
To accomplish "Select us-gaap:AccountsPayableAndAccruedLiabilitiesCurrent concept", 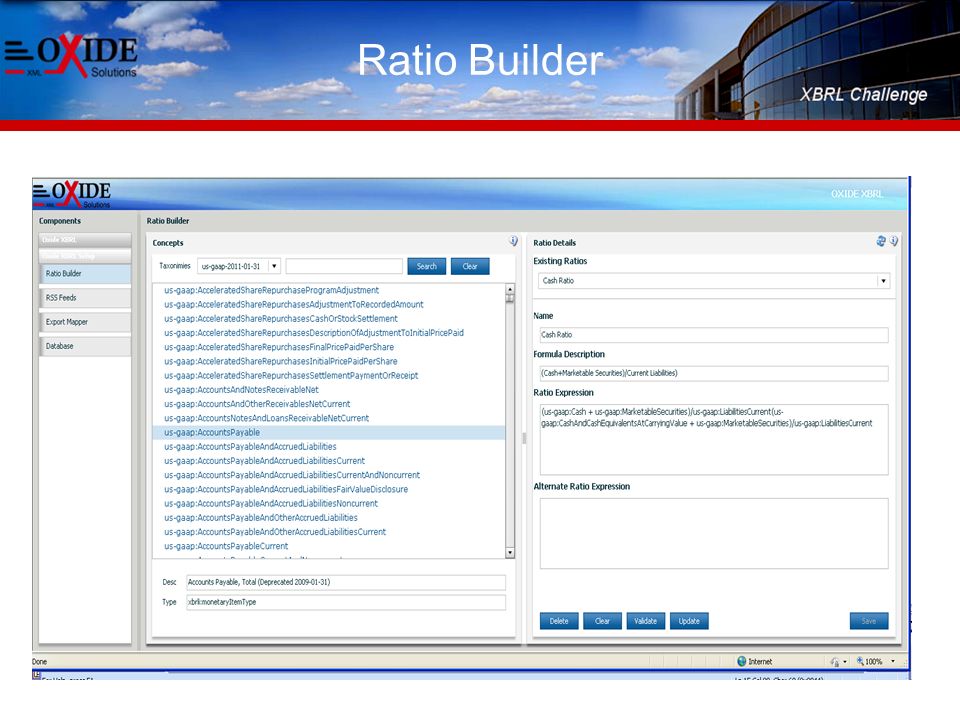I will (264, 461).
